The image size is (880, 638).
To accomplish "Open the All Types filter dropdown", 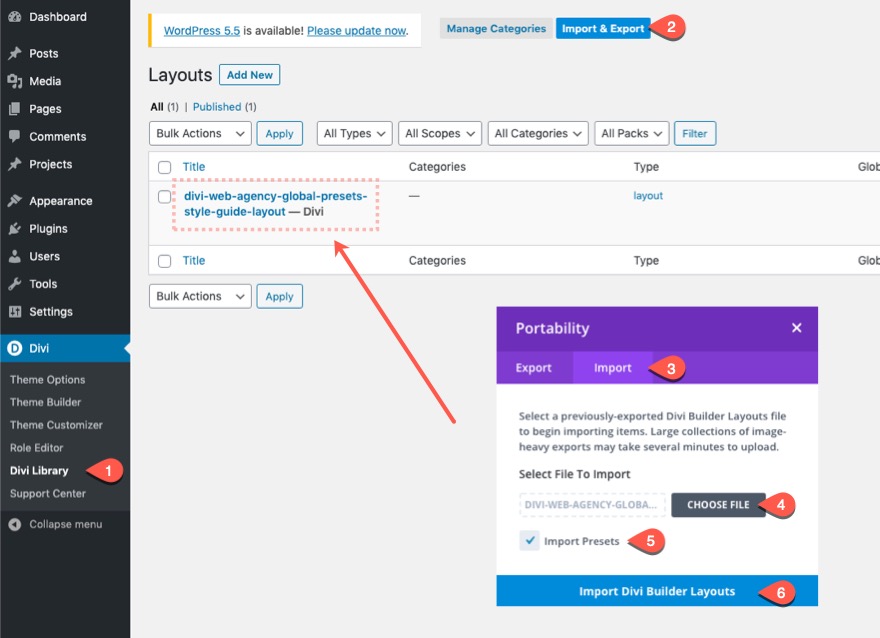I will (354, 134).
